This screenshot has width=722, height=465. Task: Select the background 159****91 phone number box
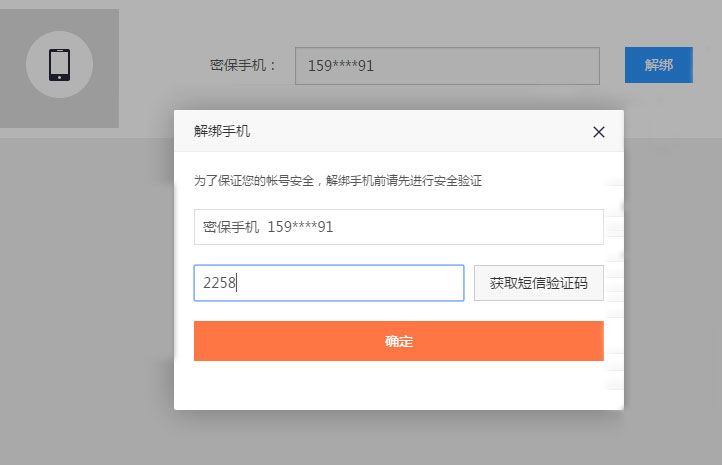coord(447,66)
